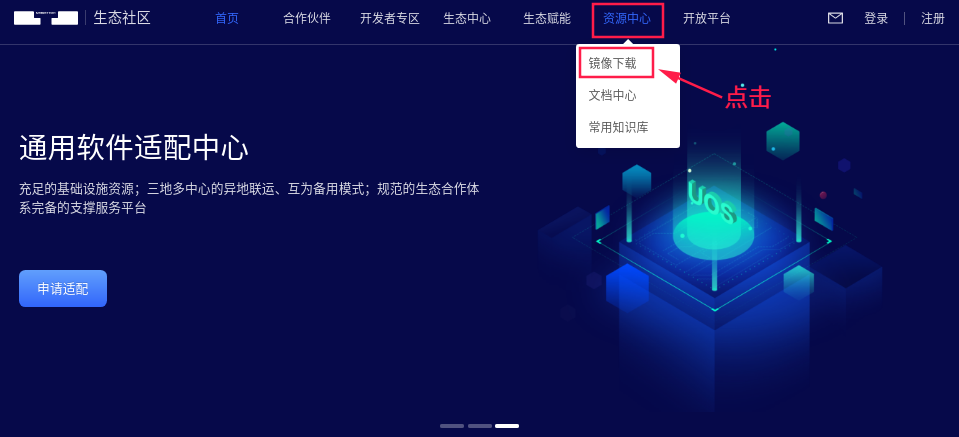This screenshot has width=959, height=437.
Task: Choose 镜像下载 from the dropdown
Action: pyautogui.click(x=612, y=64)
